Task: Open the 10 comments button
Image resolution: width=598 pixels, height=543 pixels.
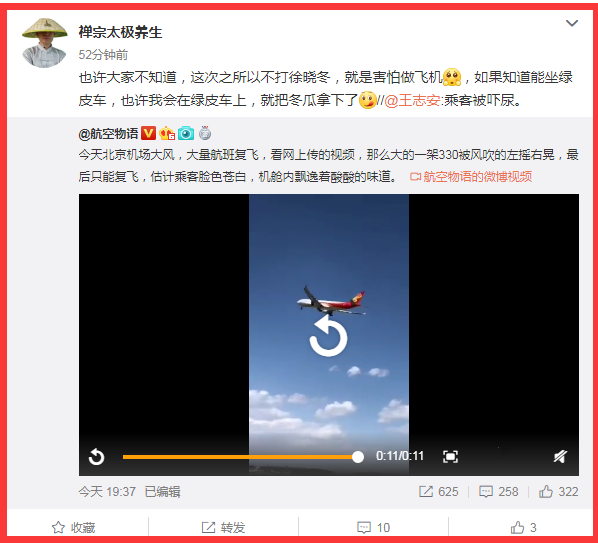Action: click(373, 527)
